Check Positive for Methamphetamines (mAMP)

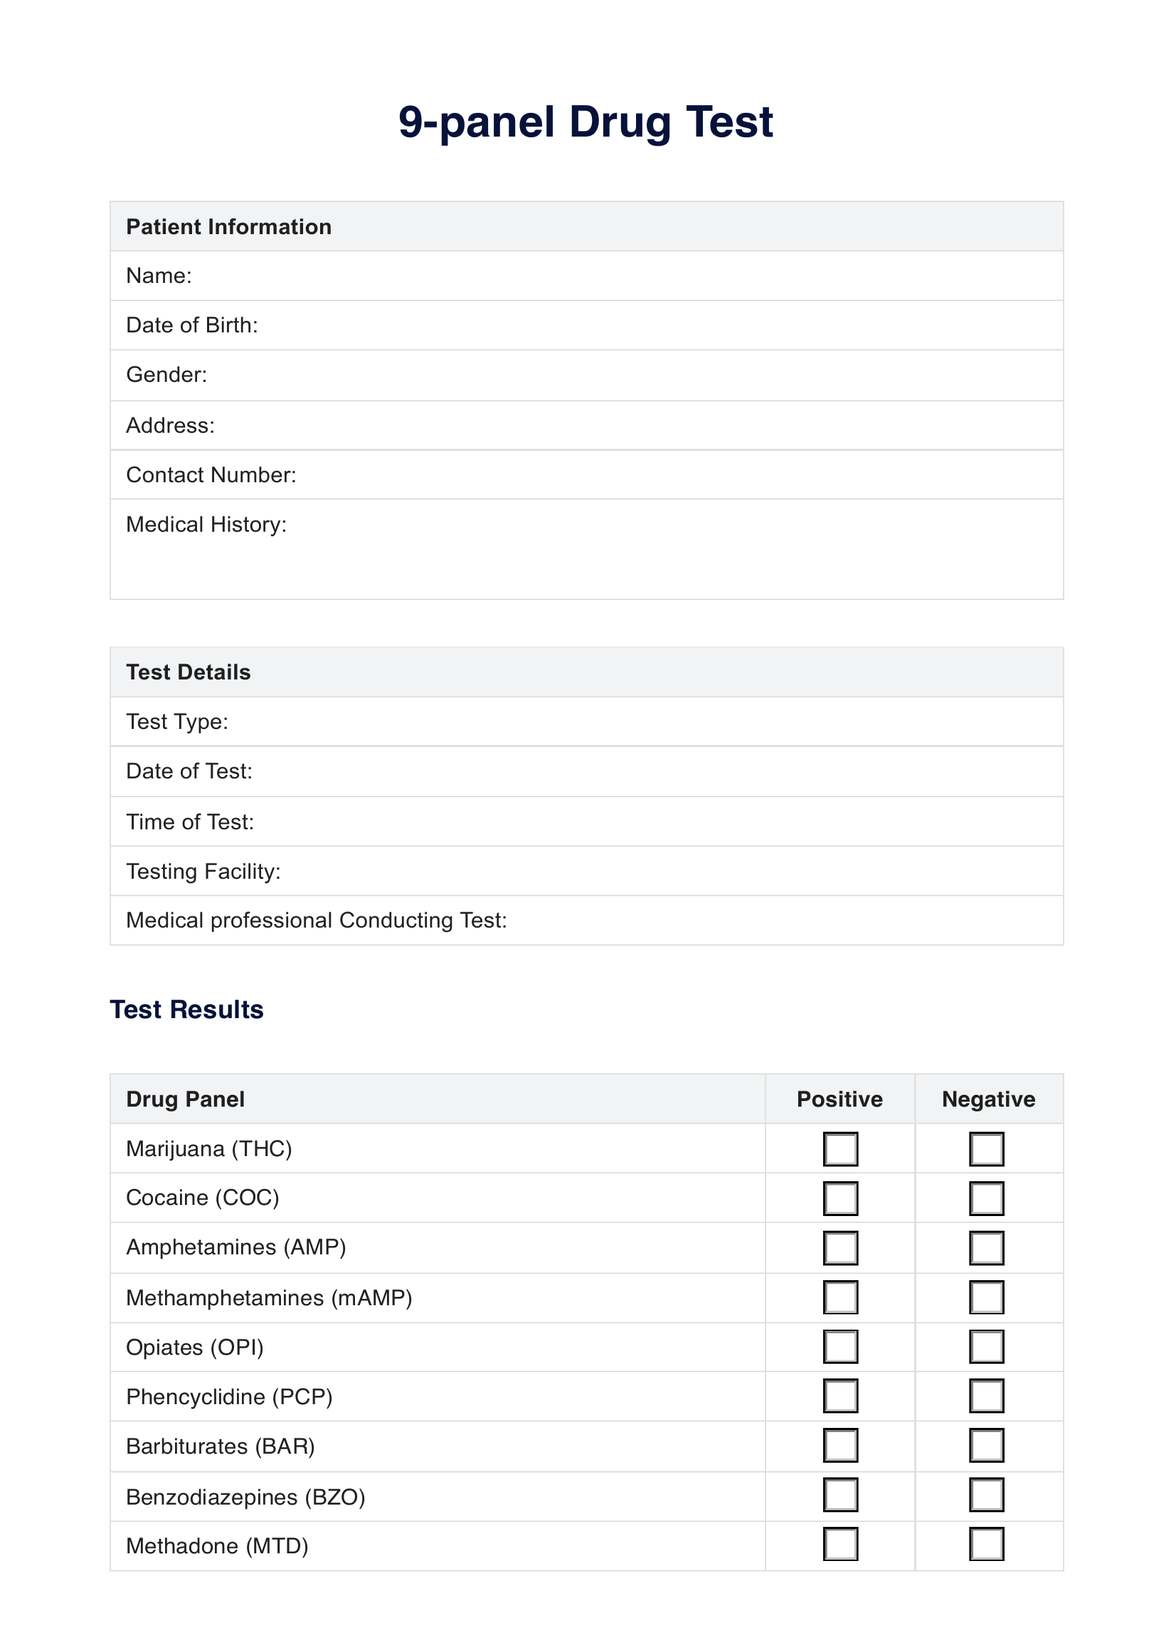[840, 1297]
